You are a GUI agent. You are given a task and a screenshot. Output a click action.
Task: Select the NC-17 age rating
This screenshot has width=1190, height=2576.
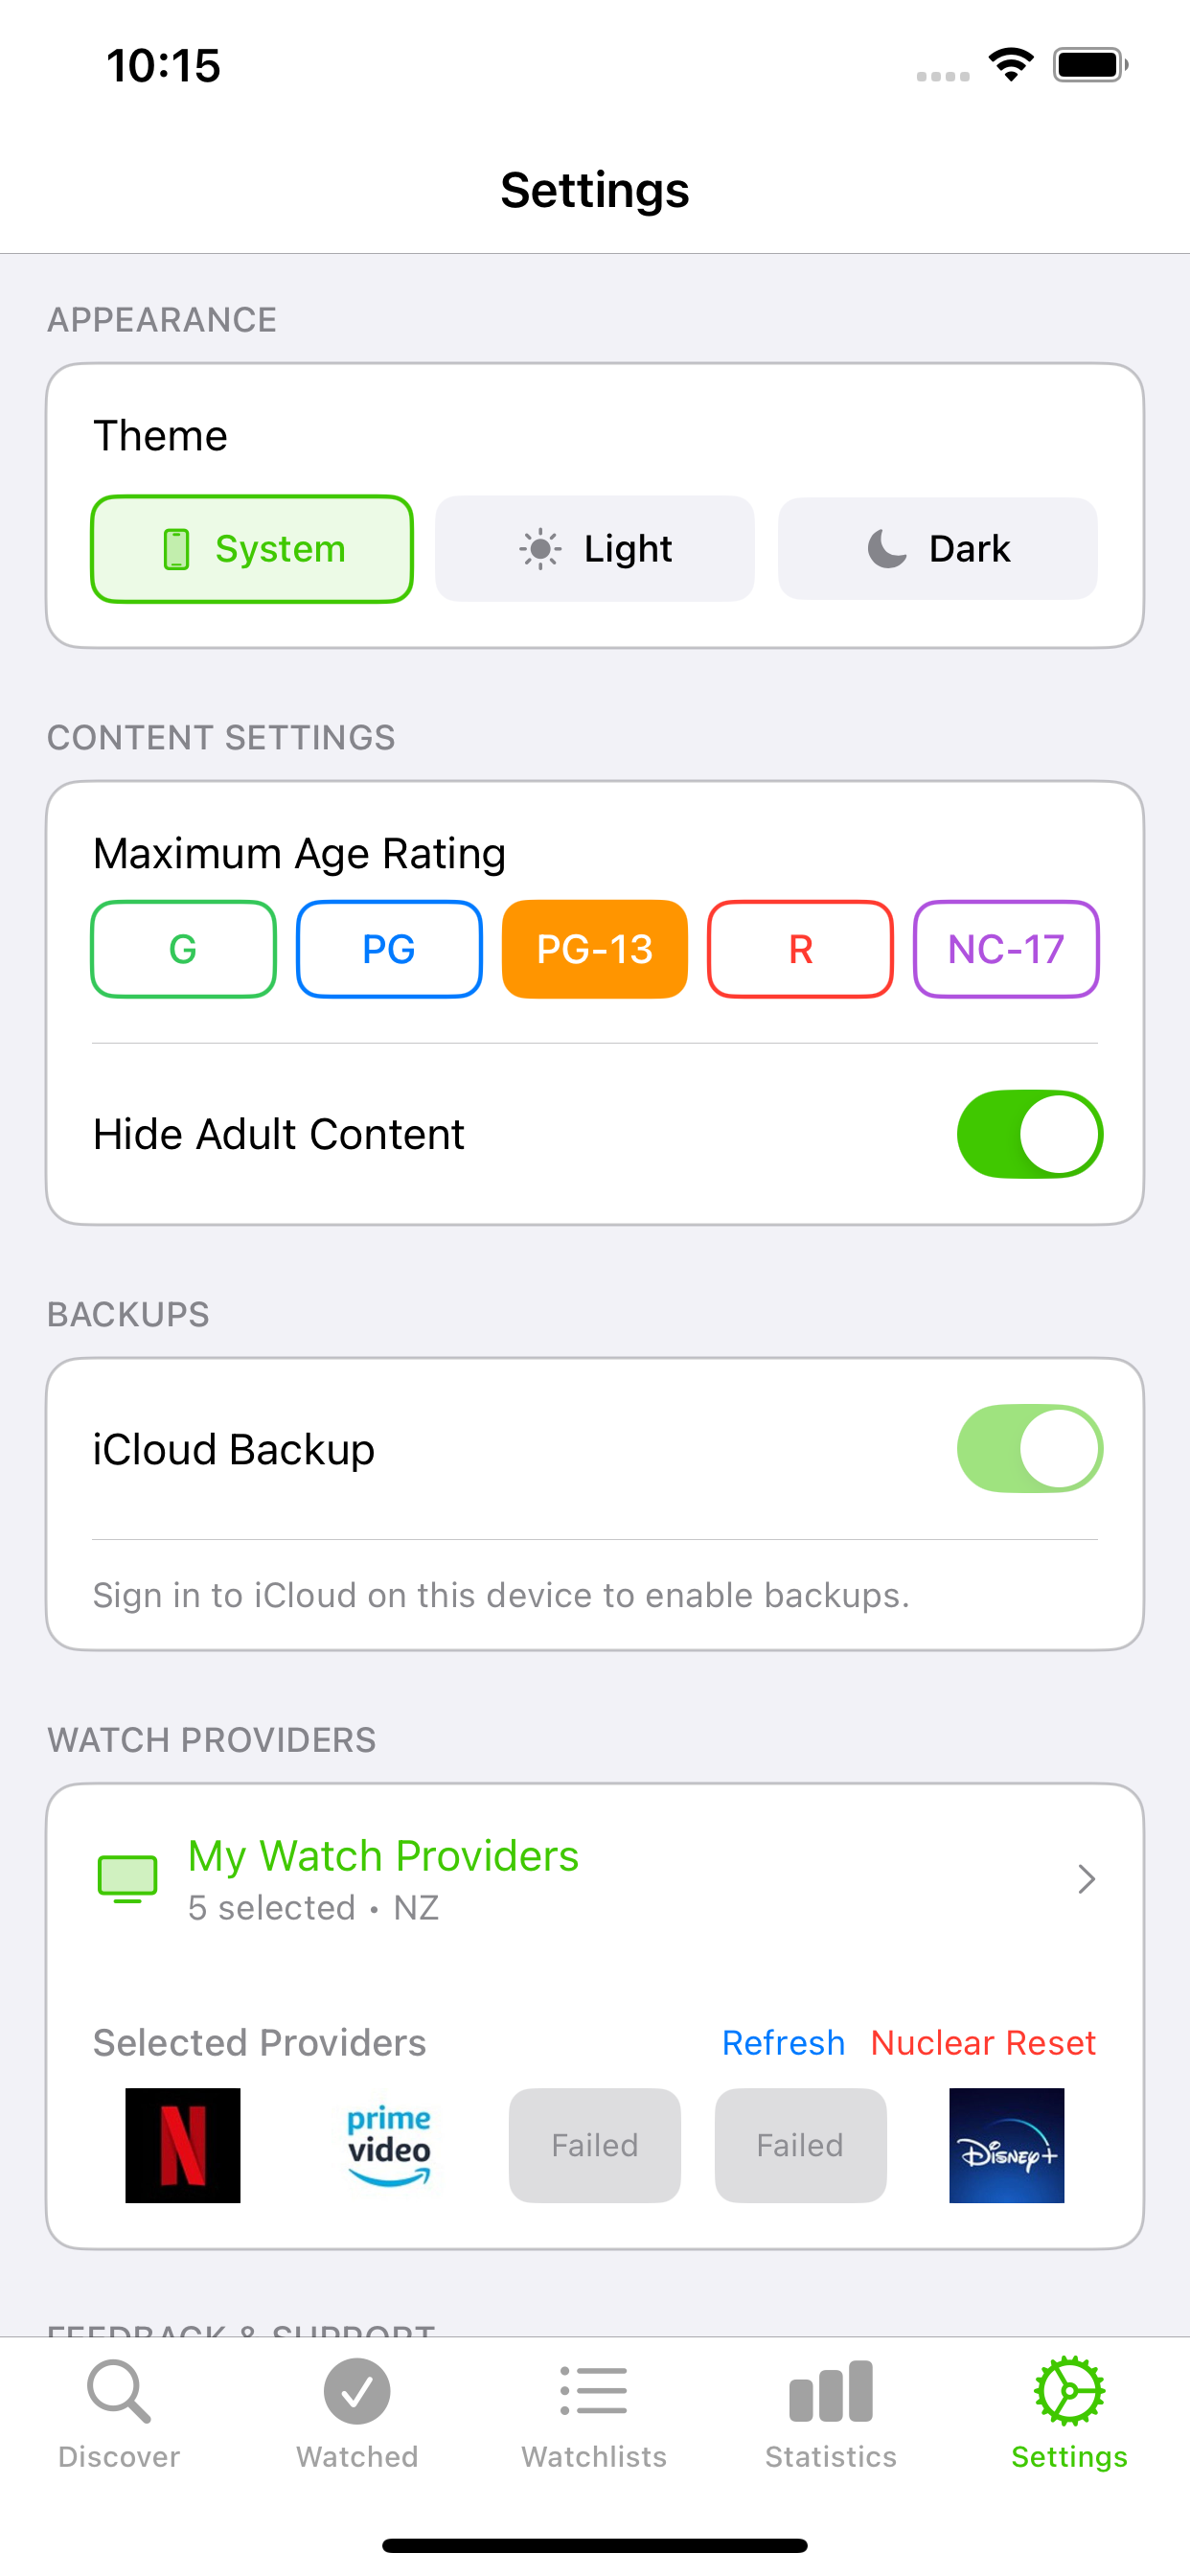[1005, 949]
